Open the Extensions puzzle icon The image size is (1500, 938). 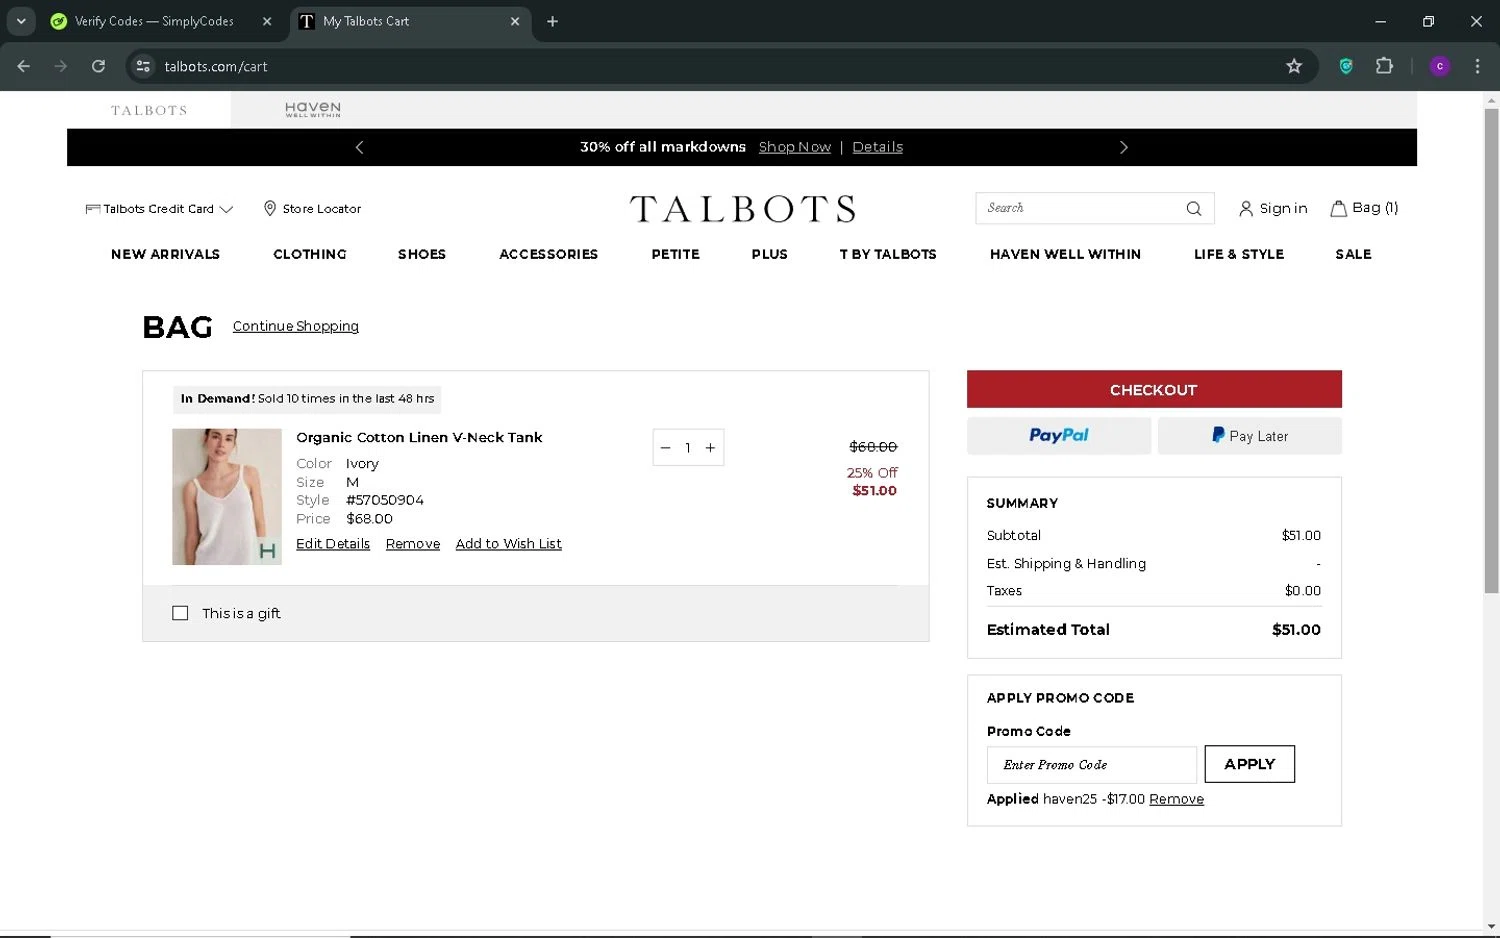pos(1384,66)
